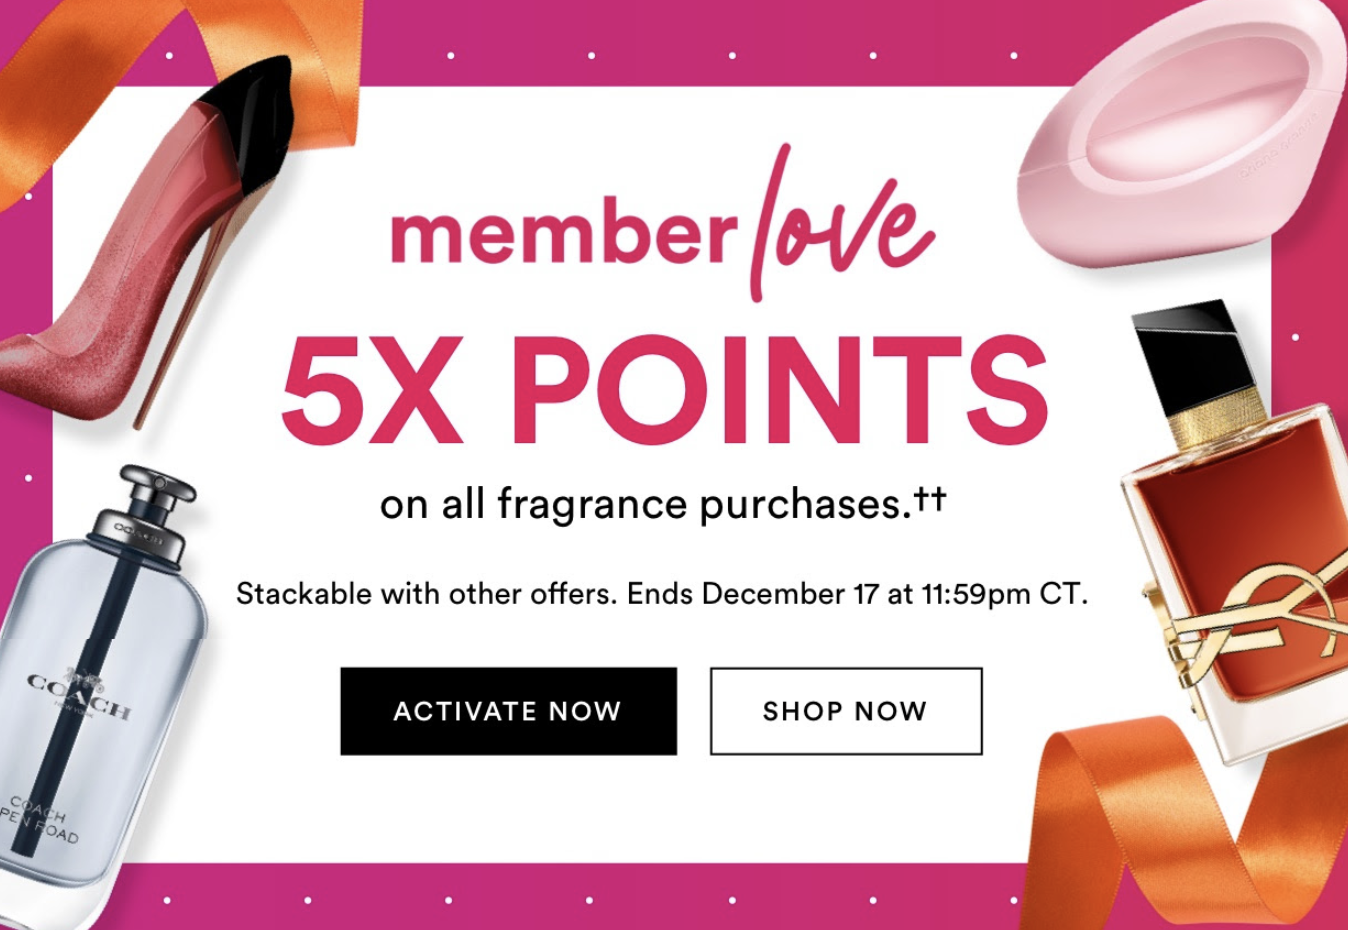The image size is (1348, 930).
Task: Click the "December 17 at 11:59pm CT" deadline
Action: [894, 594]
